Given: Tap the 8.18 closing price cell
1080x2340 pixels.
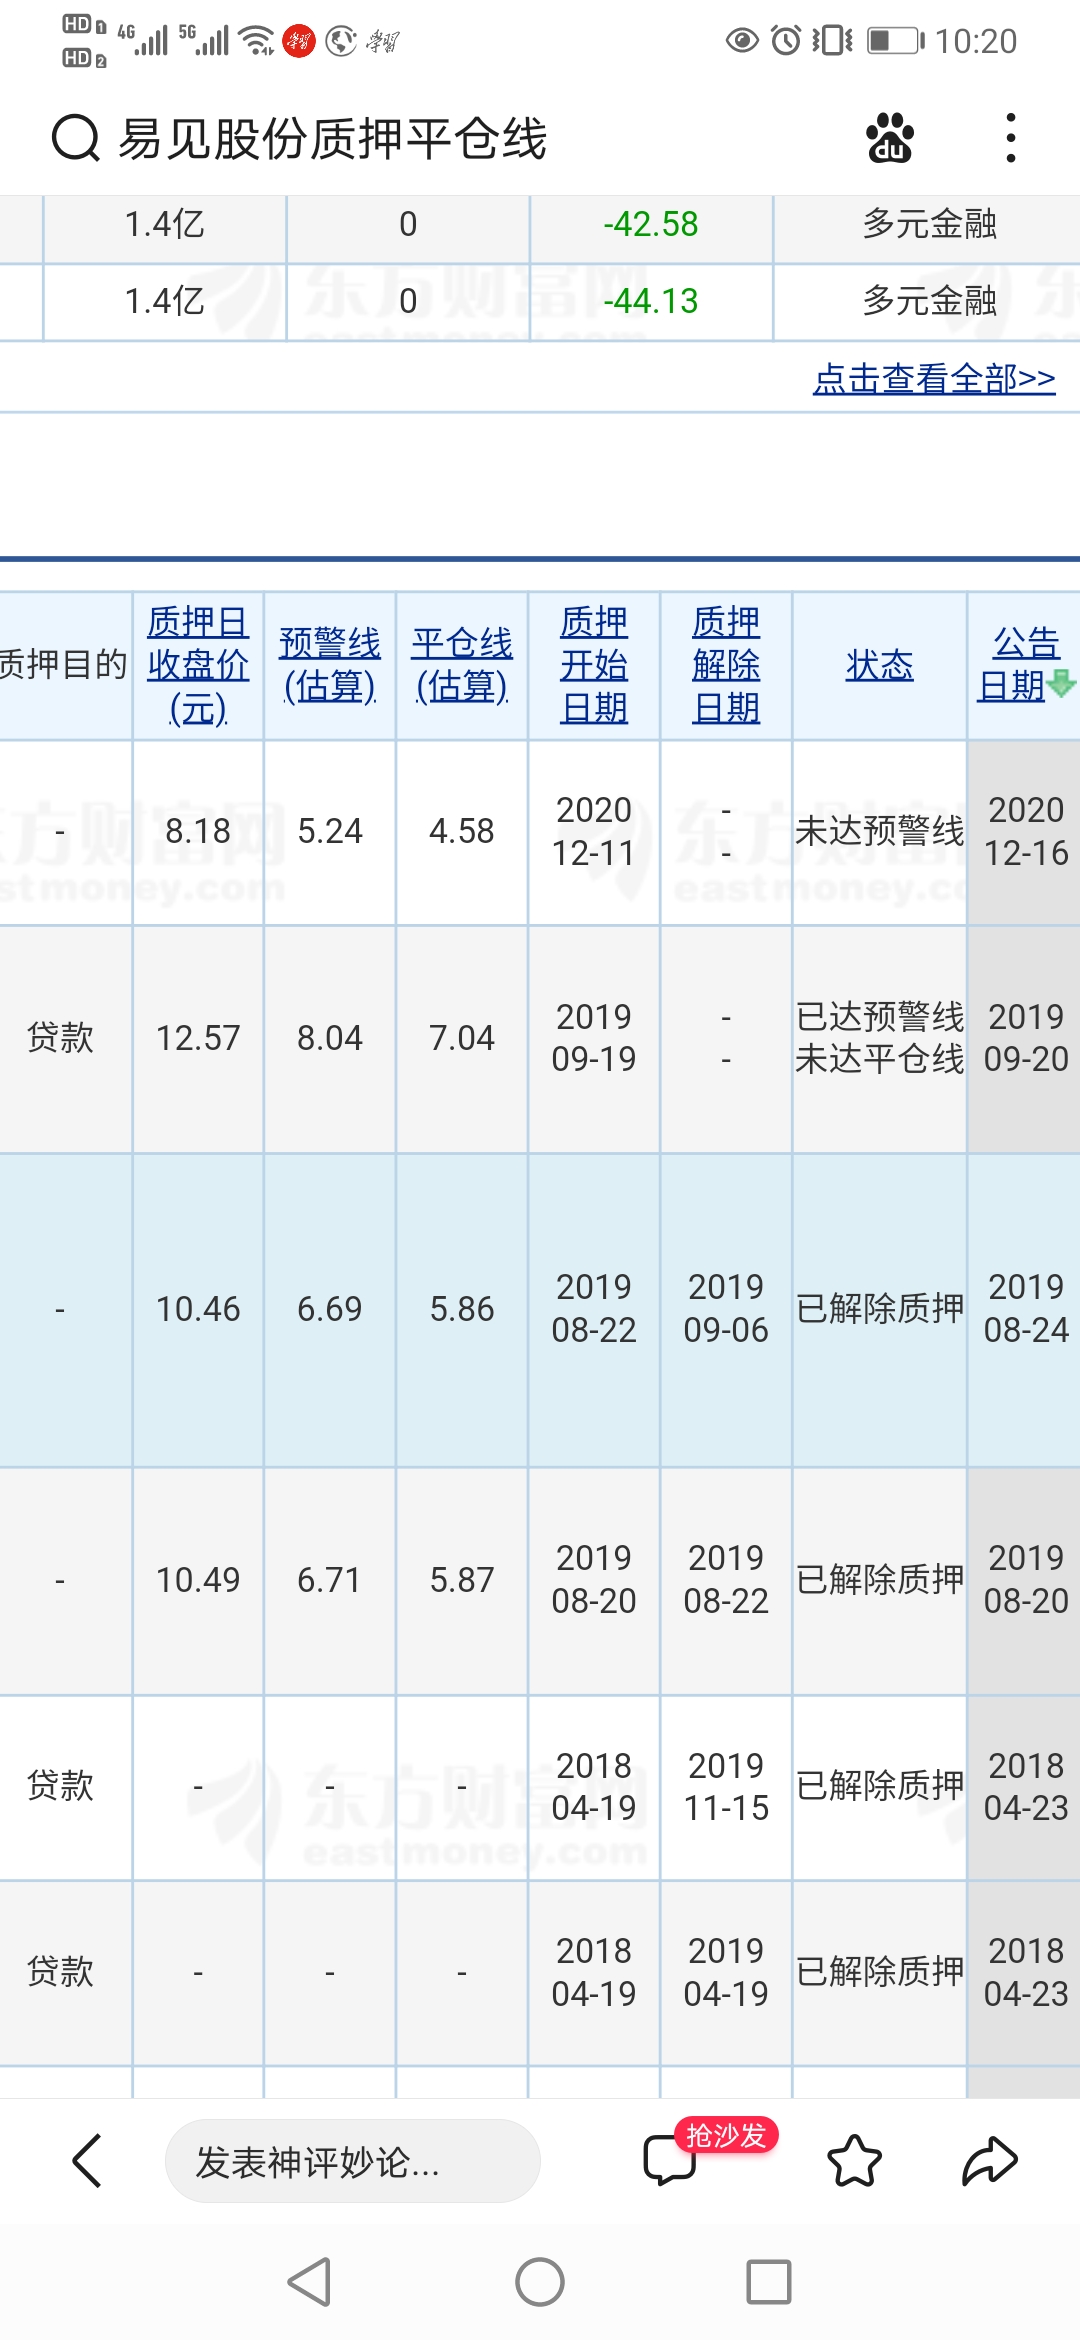Looking at the screenshot, I should [x=198, y=831].
